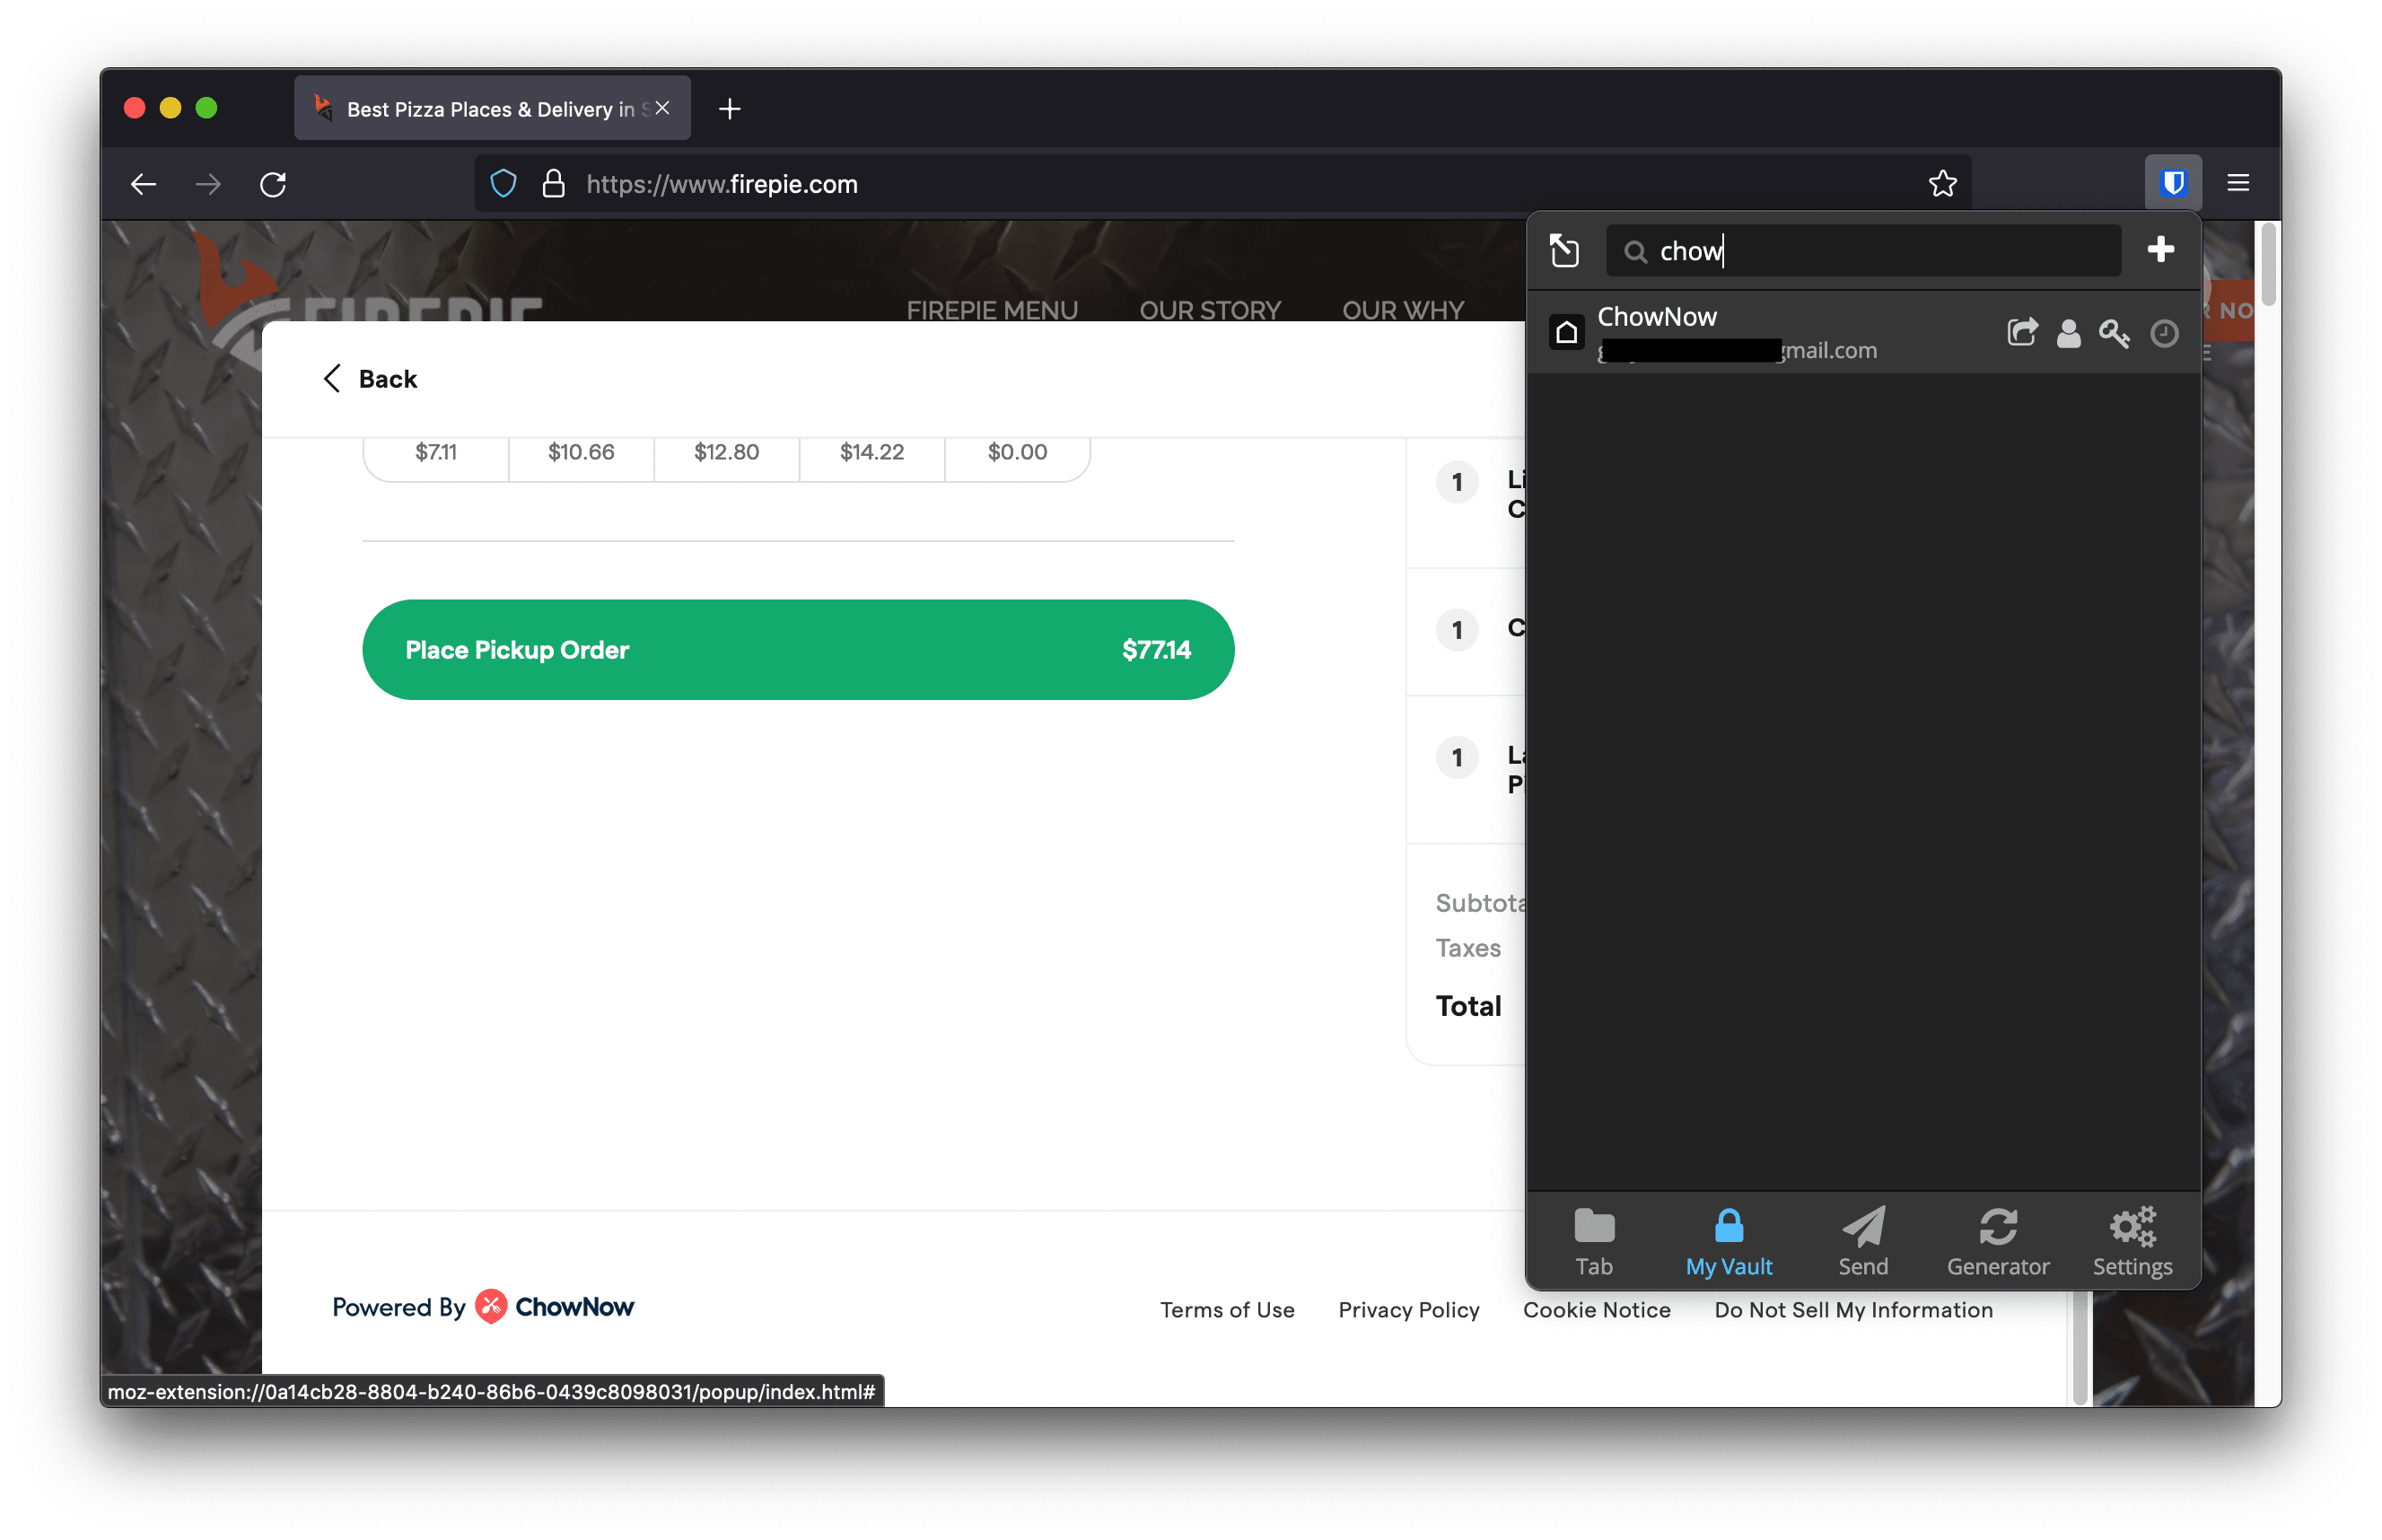2382x1540 pixels.
Task: Open the Terms of Use link
Action: 1226,1310
